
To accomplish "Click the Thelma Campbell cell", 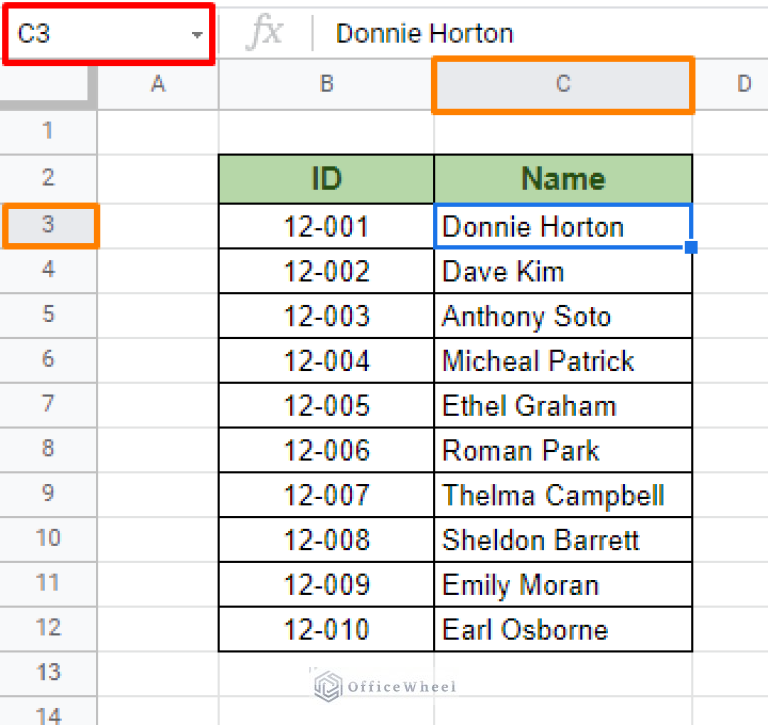I will (563, 495).
